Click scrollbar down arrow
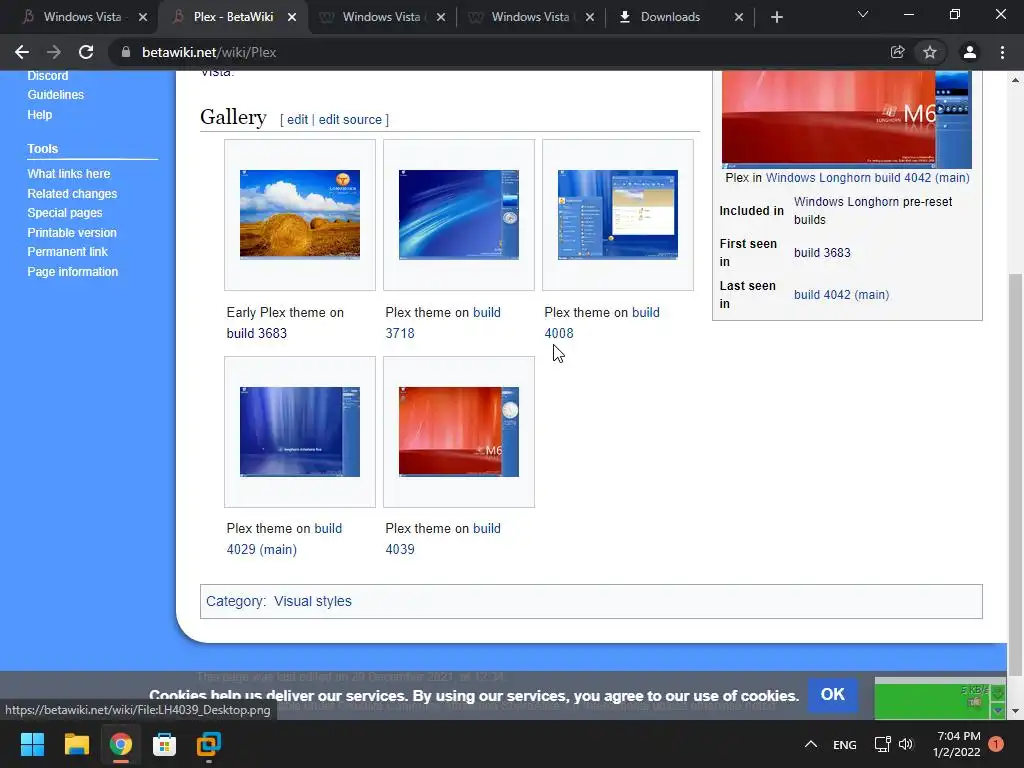 [x=1015, y=711]
